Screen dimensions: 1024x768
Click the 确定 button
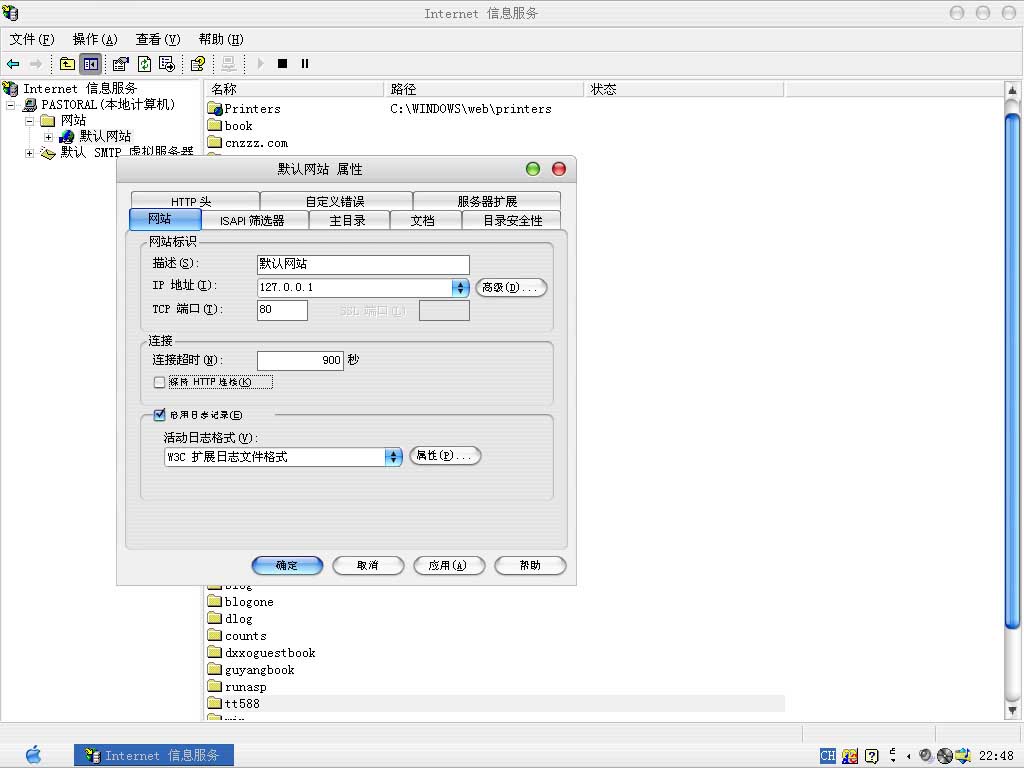pos(287,566)
